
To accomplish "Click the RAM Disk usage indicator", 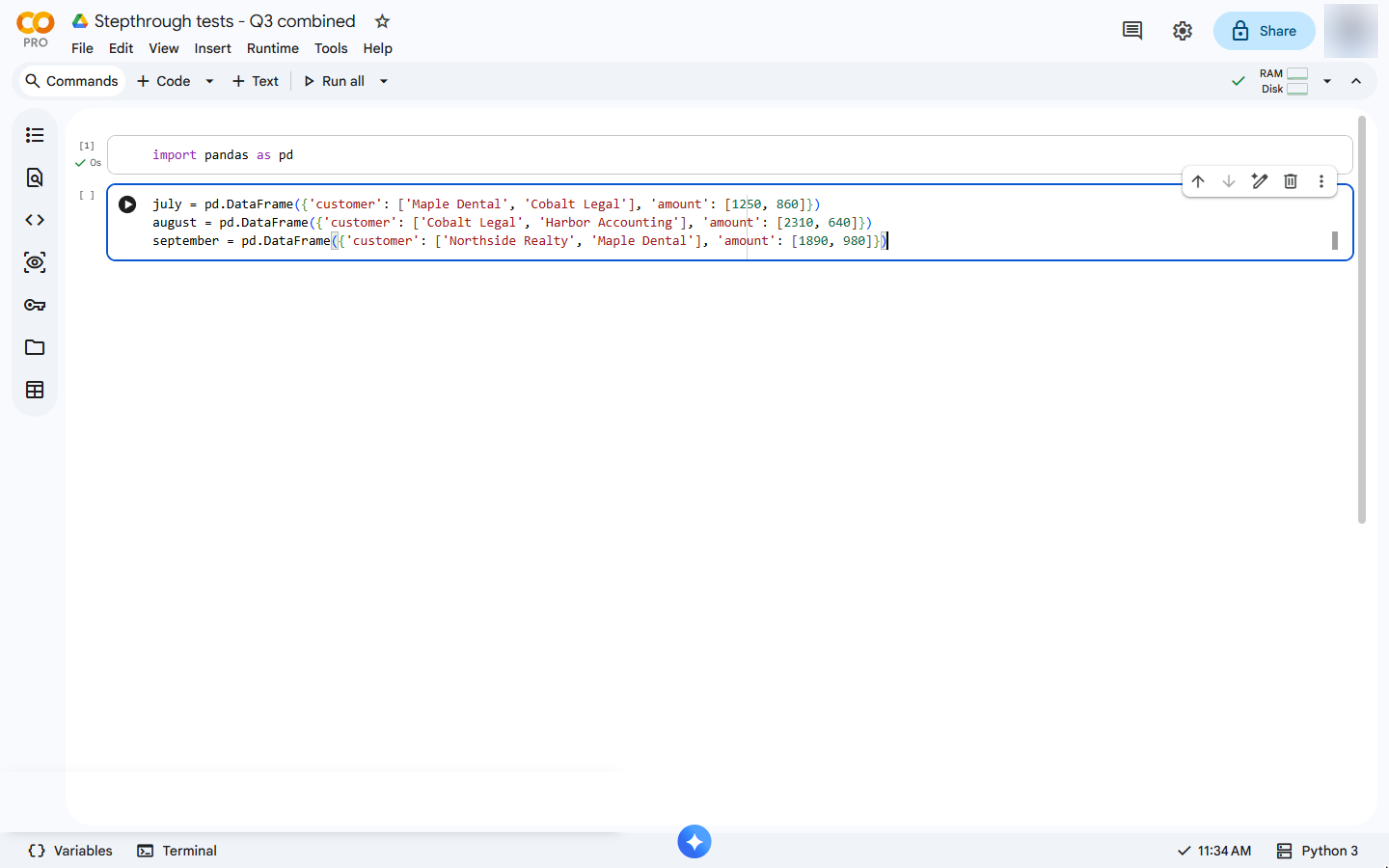I will coord(1284,81).
